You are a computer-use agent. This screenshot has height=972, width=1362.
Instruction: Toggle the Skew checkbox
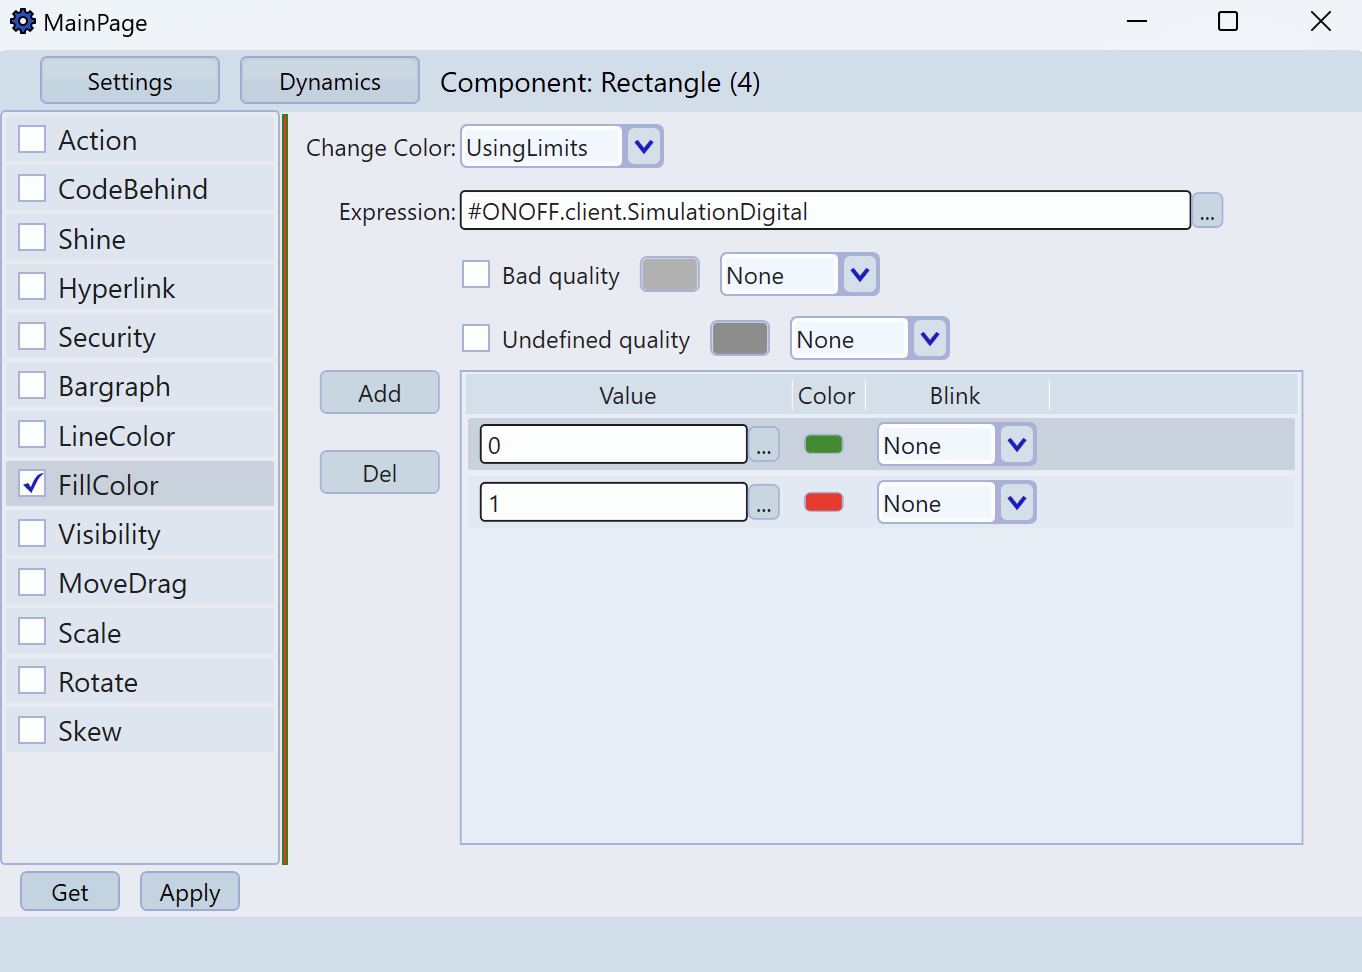tap(32, 730)
